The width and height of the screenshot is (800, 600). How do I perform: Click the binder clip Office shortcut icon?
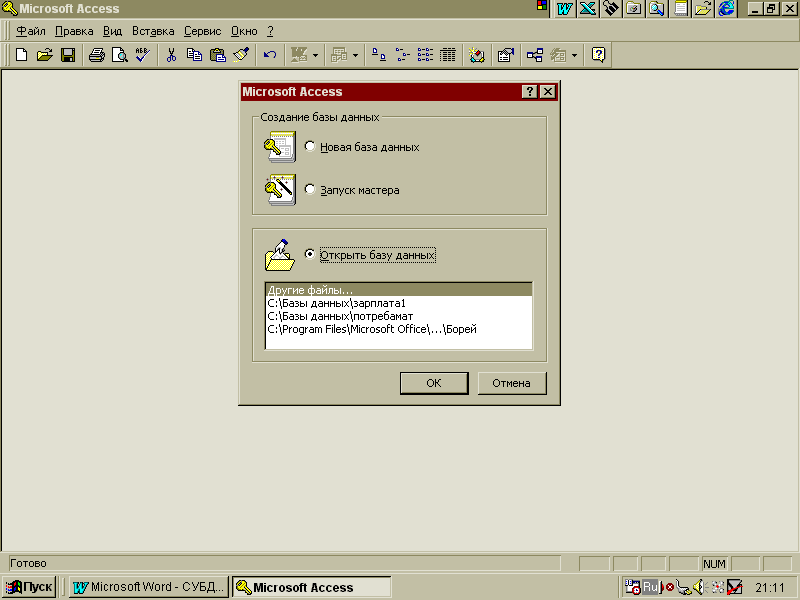tap(611, 8)
